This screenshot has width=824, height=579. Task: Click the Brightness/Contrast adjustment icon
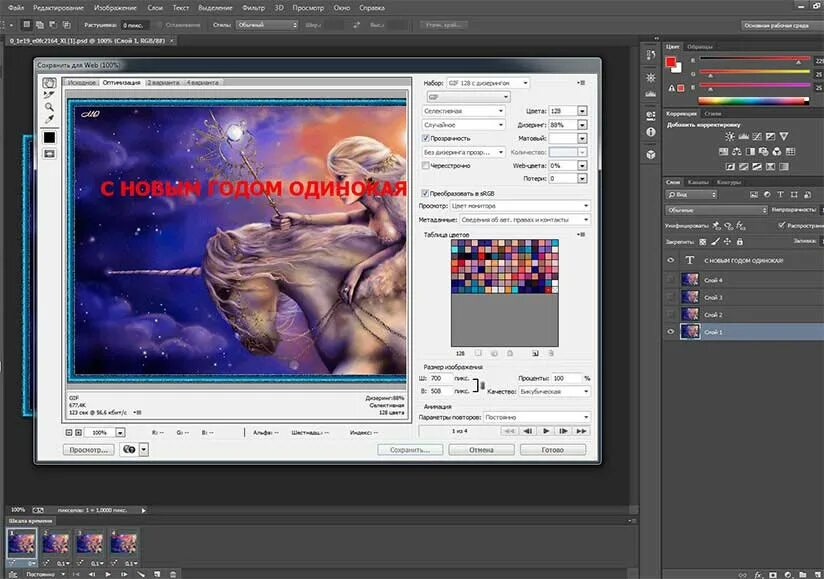tap(729, 137)
